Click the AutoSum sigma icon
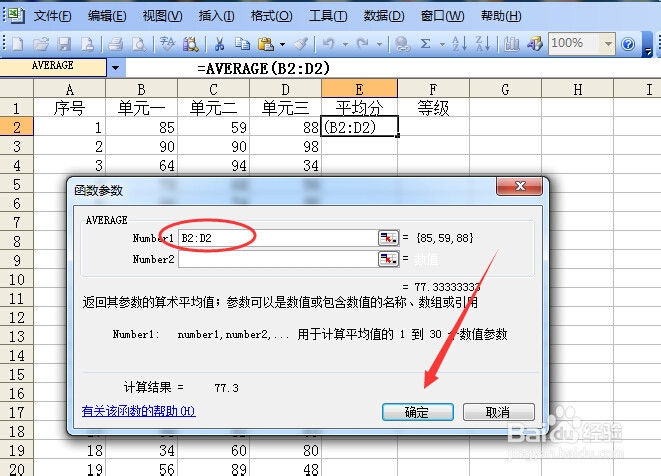661x476 pixels. (x=426, y=43)
